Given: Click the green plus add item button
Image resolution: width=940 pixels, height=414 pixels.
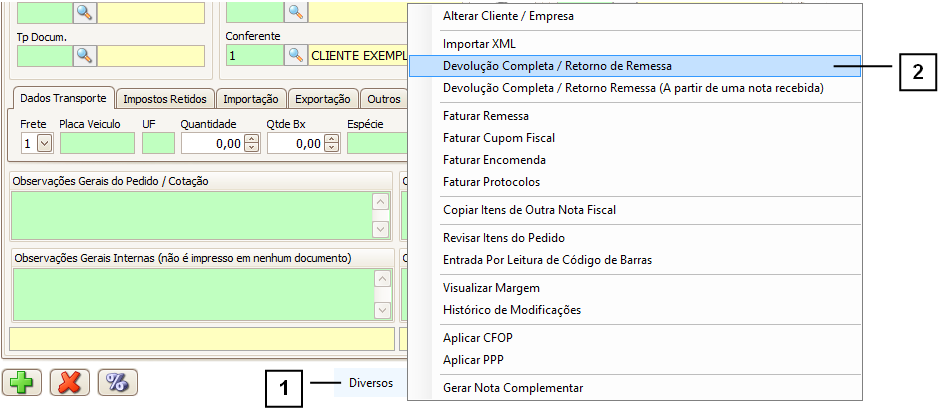Looking at the screenshot, I should [20, 383].
